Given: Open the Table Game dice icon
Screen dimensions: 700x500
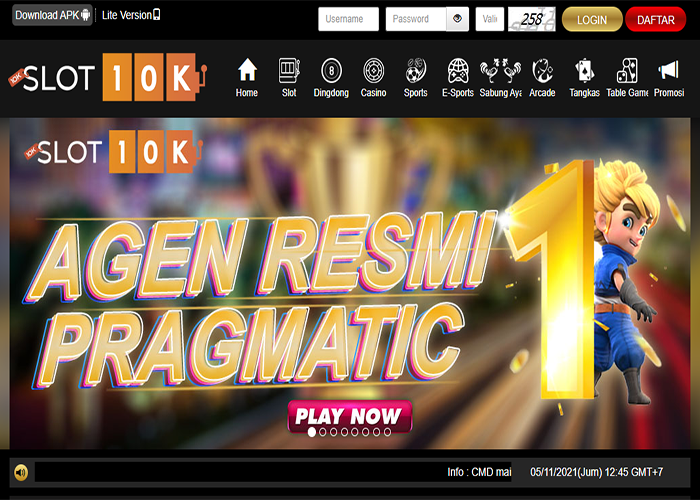Looking at the screenshot, I should click(627, 71).
